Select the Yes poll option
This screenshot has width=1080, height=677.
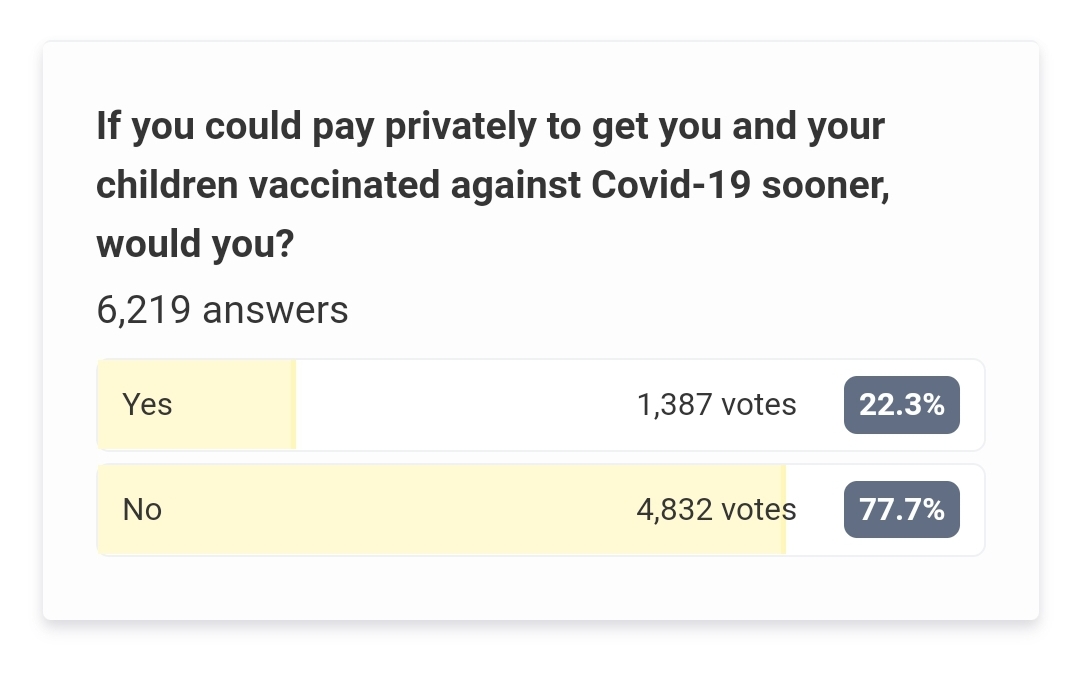(541, 405)
